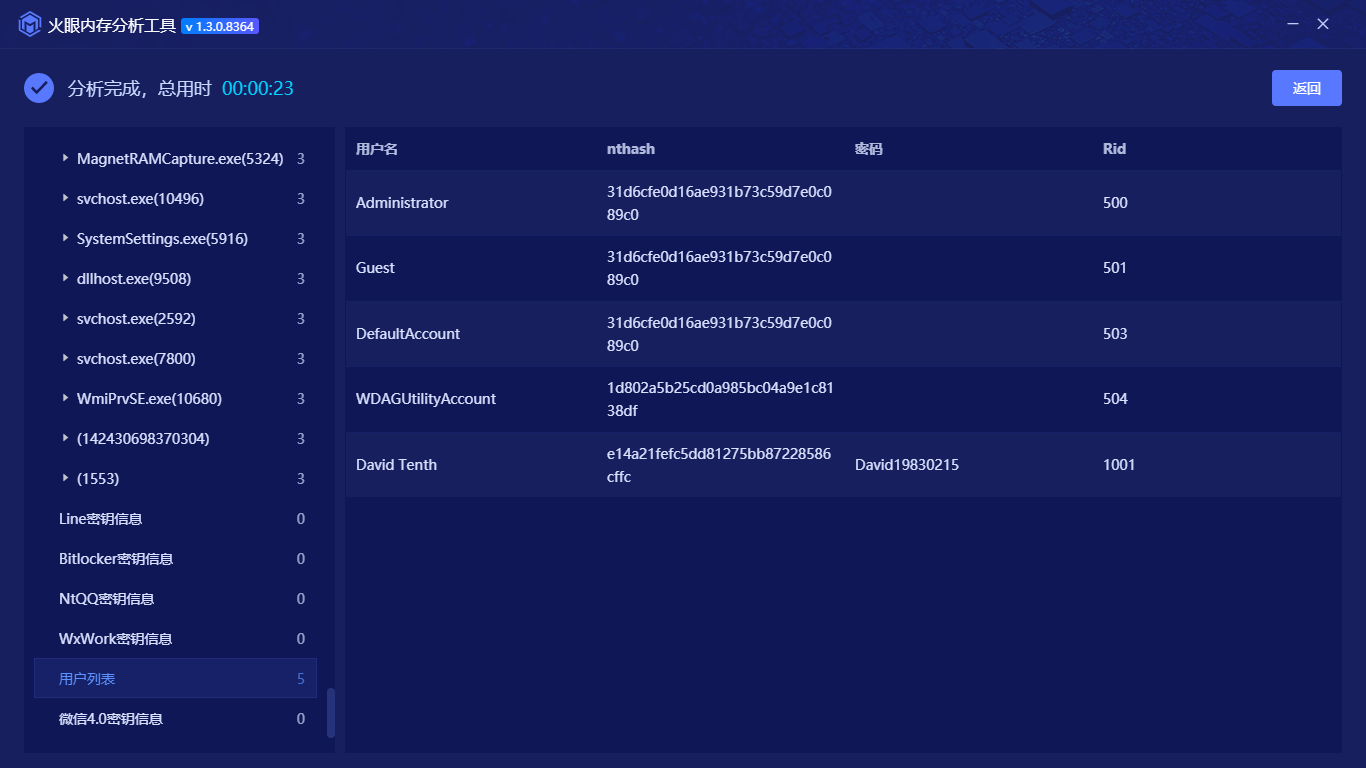Open the NtQQ密钥信息 category

coord(107,599)
